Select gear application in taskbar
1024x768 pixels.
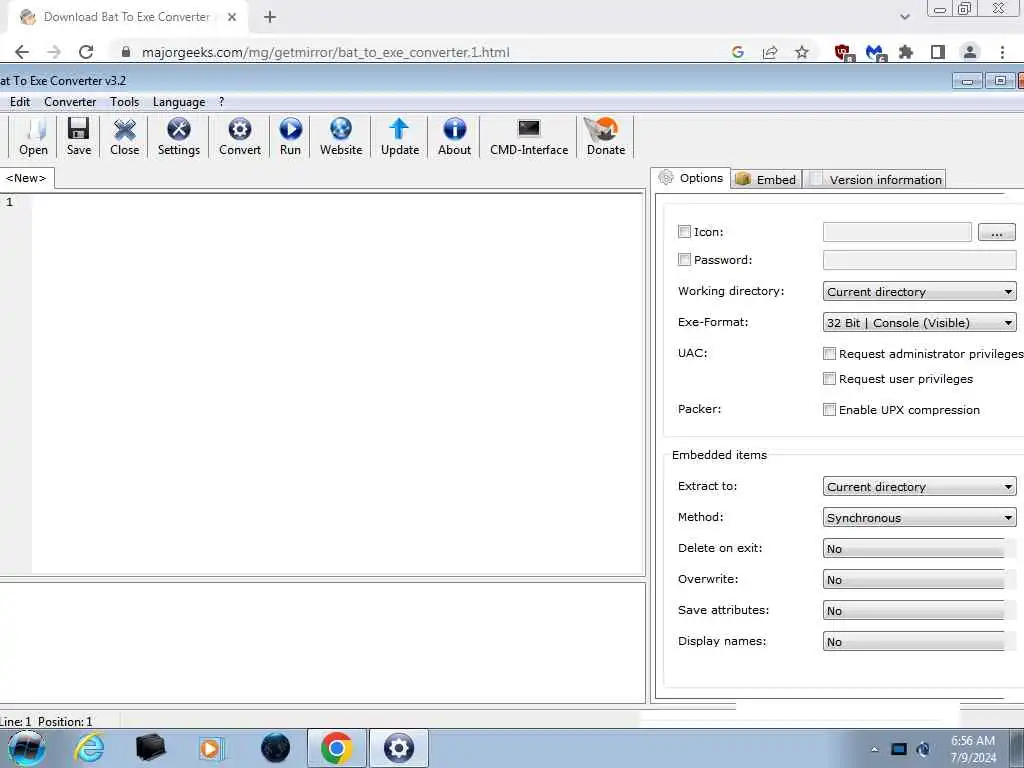coord(398,748)
